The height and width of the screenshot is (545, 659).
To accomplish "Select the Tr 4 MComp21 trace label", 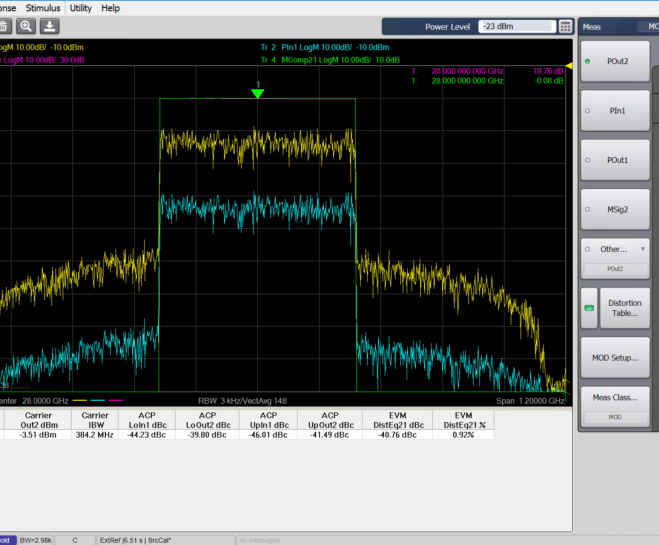I will pyautogui.click(x=330, y=60).
